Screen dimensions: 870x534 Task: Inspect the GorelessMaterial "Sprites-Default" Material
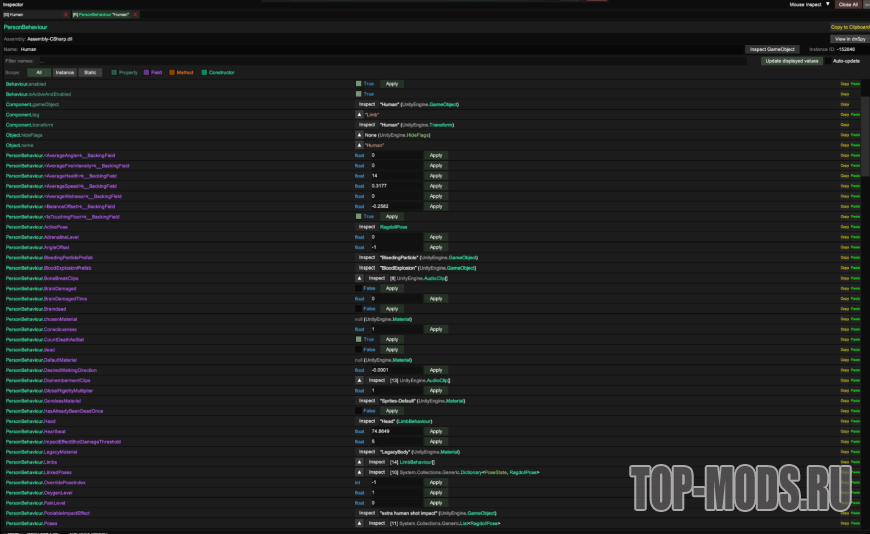point(367,401)
